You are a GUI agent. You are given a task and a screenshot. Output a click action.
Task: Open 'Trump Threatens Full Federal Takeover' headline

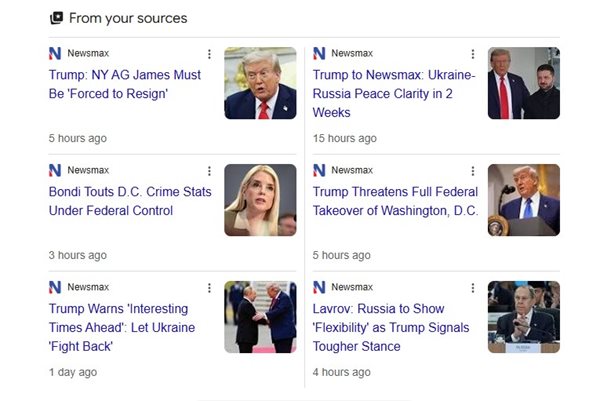click(x=395, y=201)
